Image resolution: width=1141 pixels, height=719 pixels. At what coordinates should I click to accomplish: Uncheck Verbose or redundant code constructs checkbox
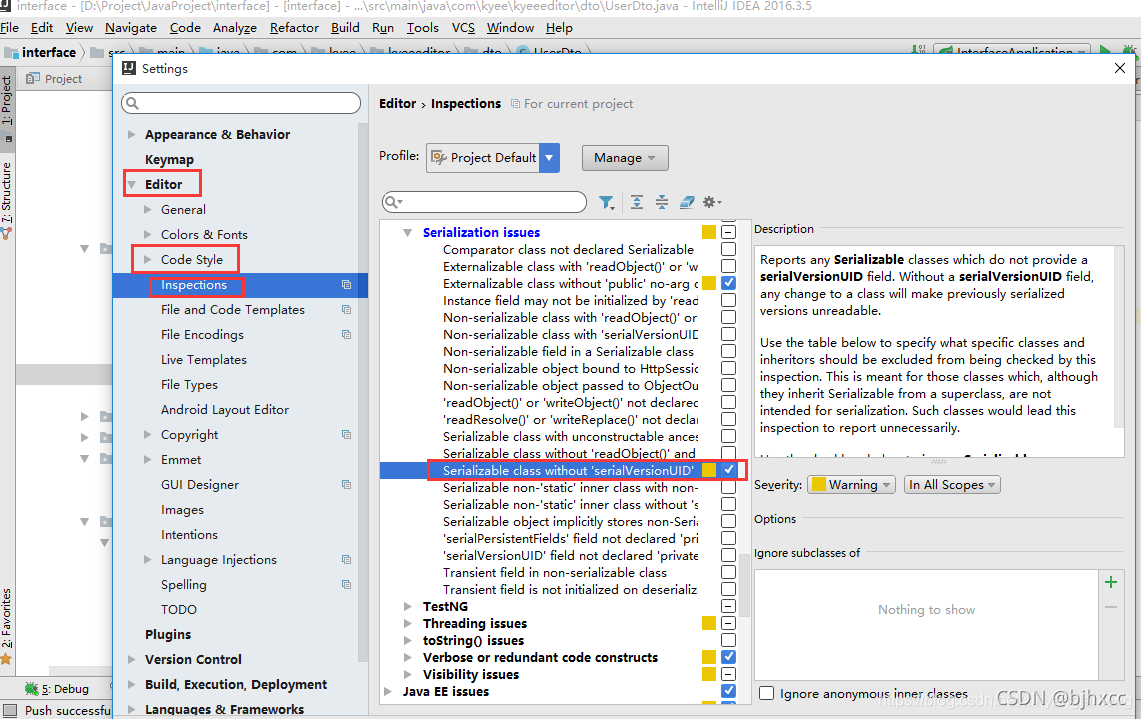(728, 657)
